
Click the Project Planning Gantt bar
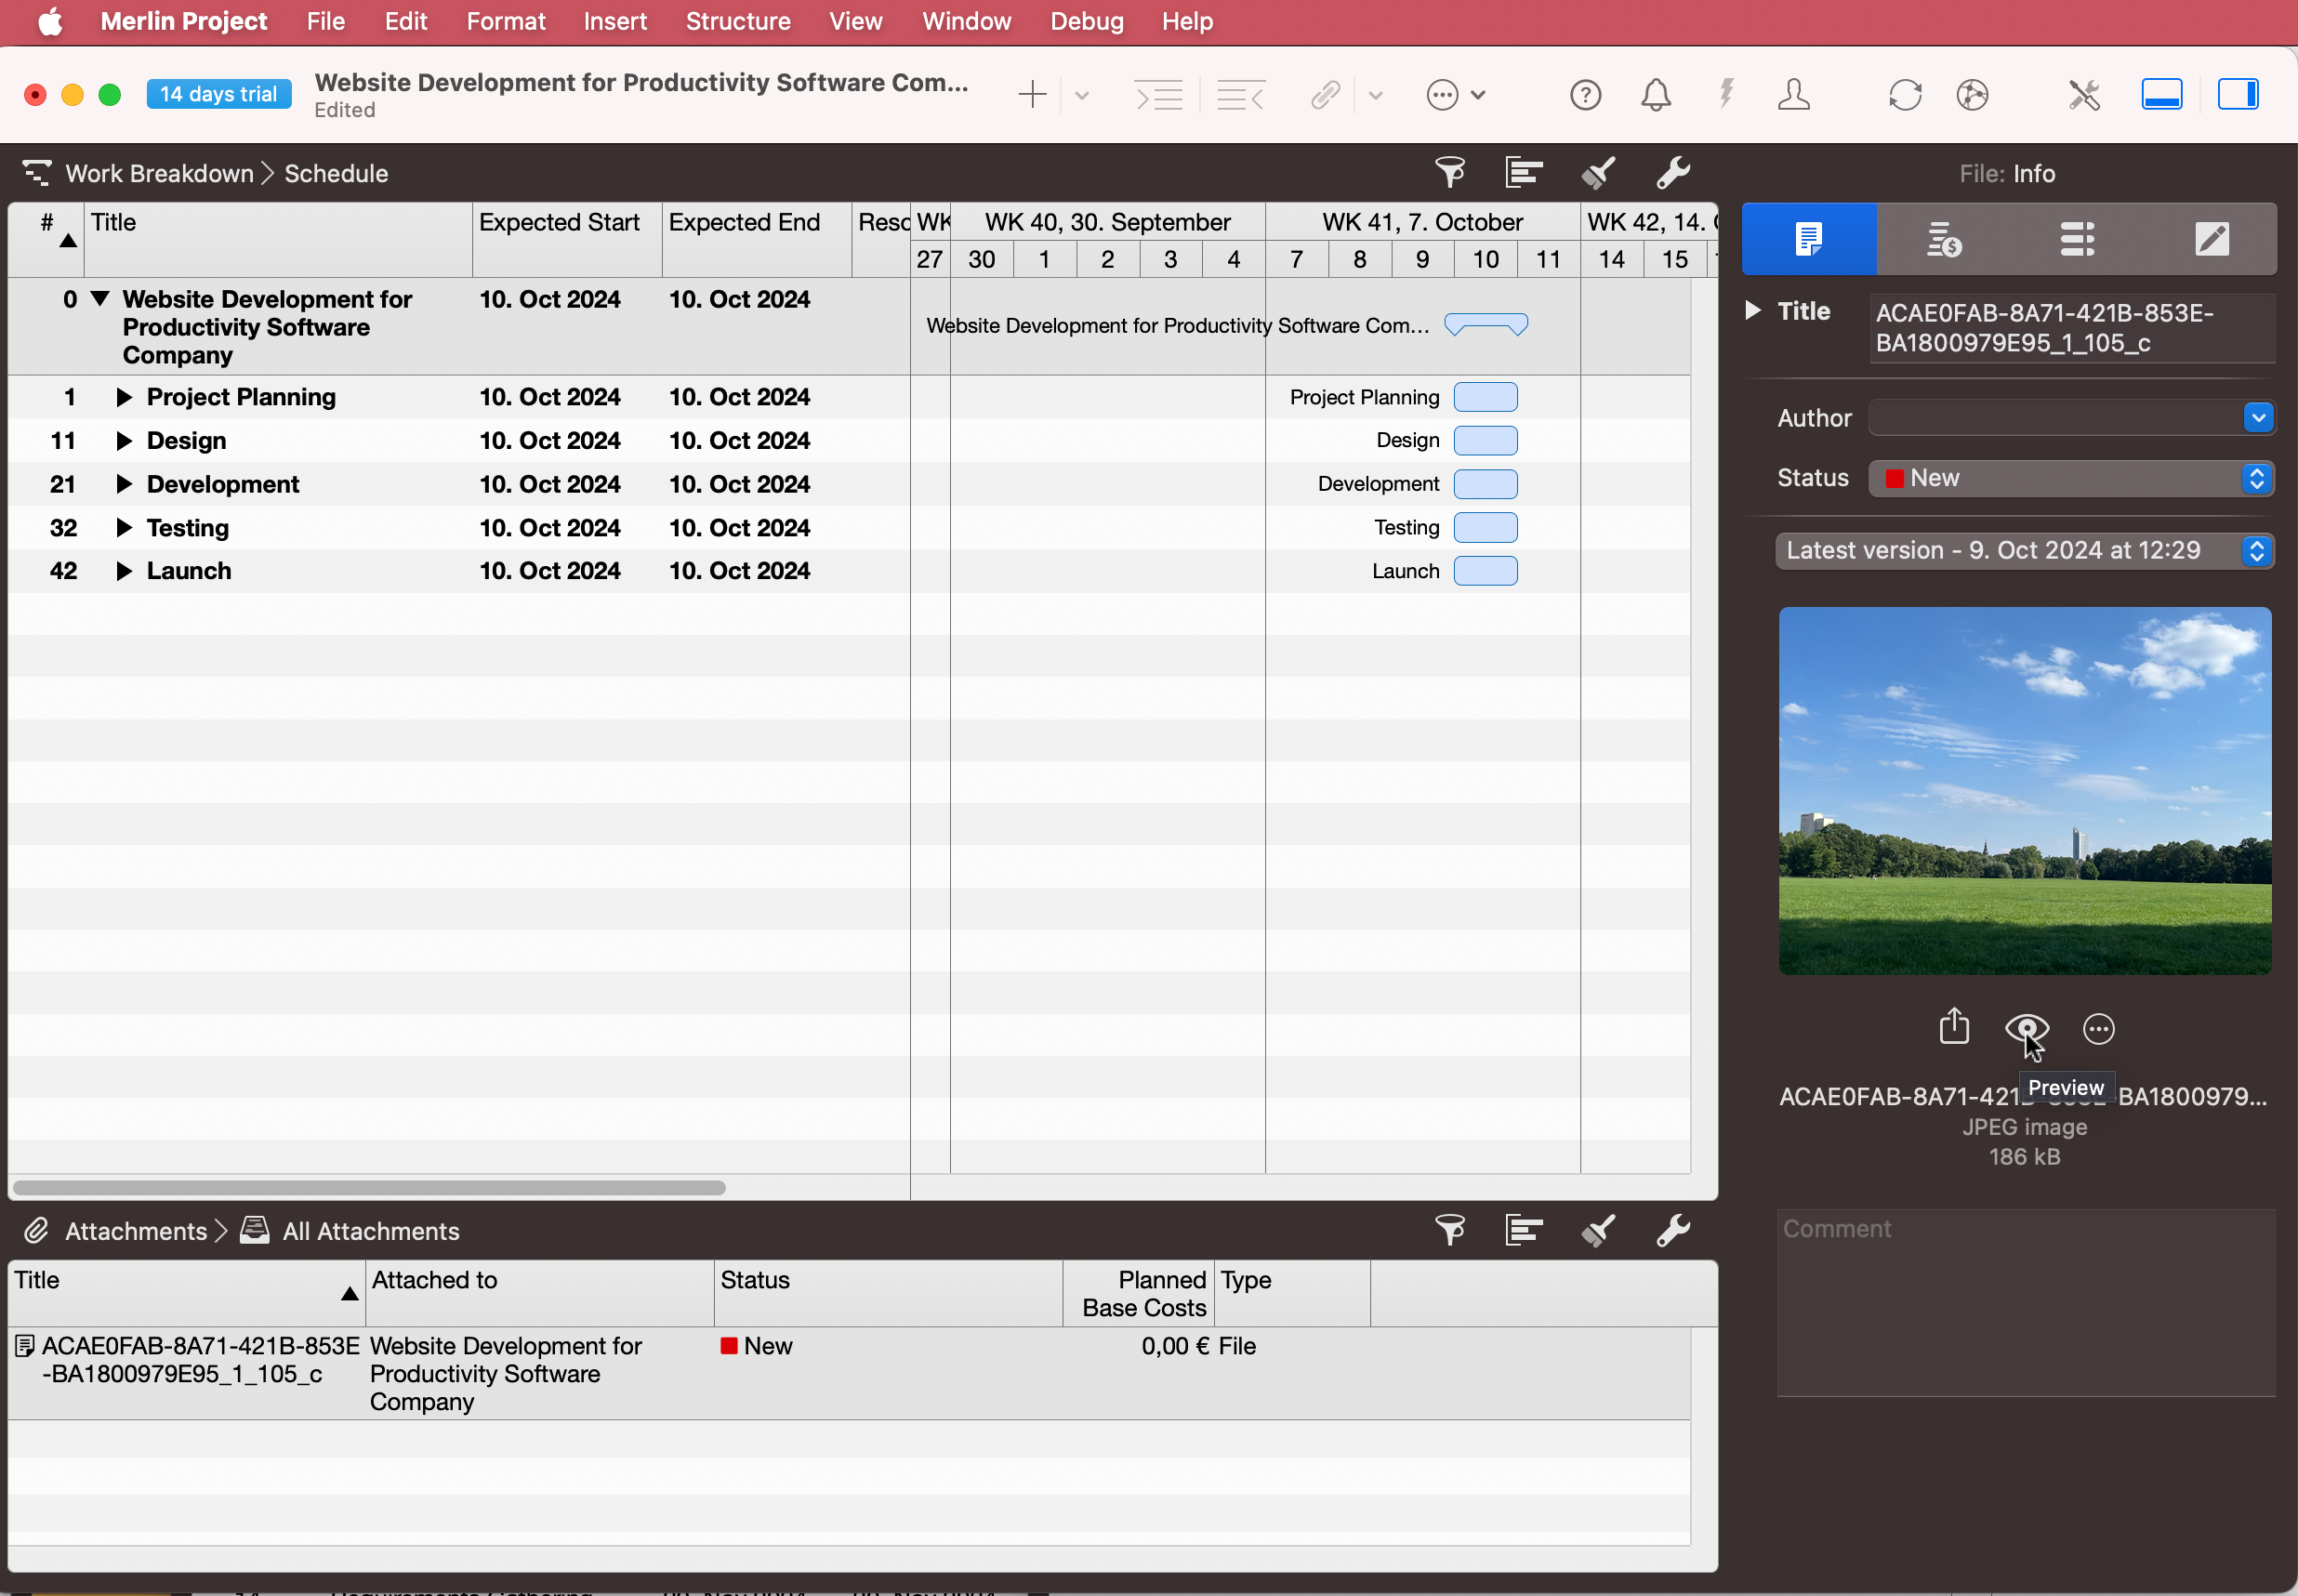click(1485, 397)
